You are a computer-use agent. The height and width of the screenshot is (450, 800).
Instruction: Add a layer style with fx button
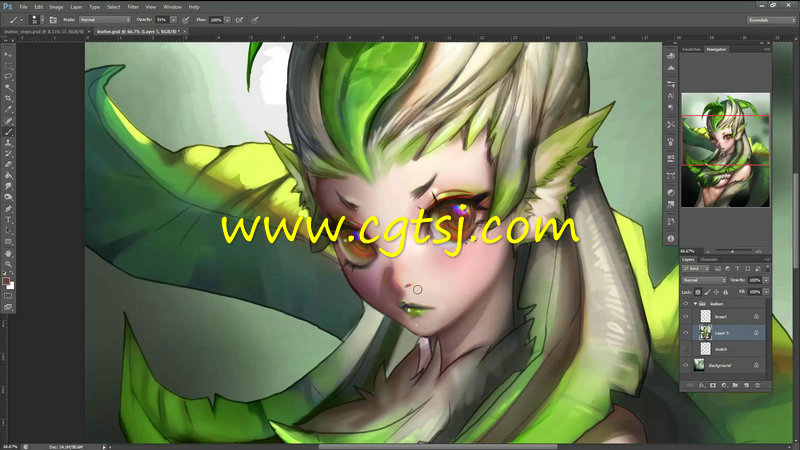point(702,385)
